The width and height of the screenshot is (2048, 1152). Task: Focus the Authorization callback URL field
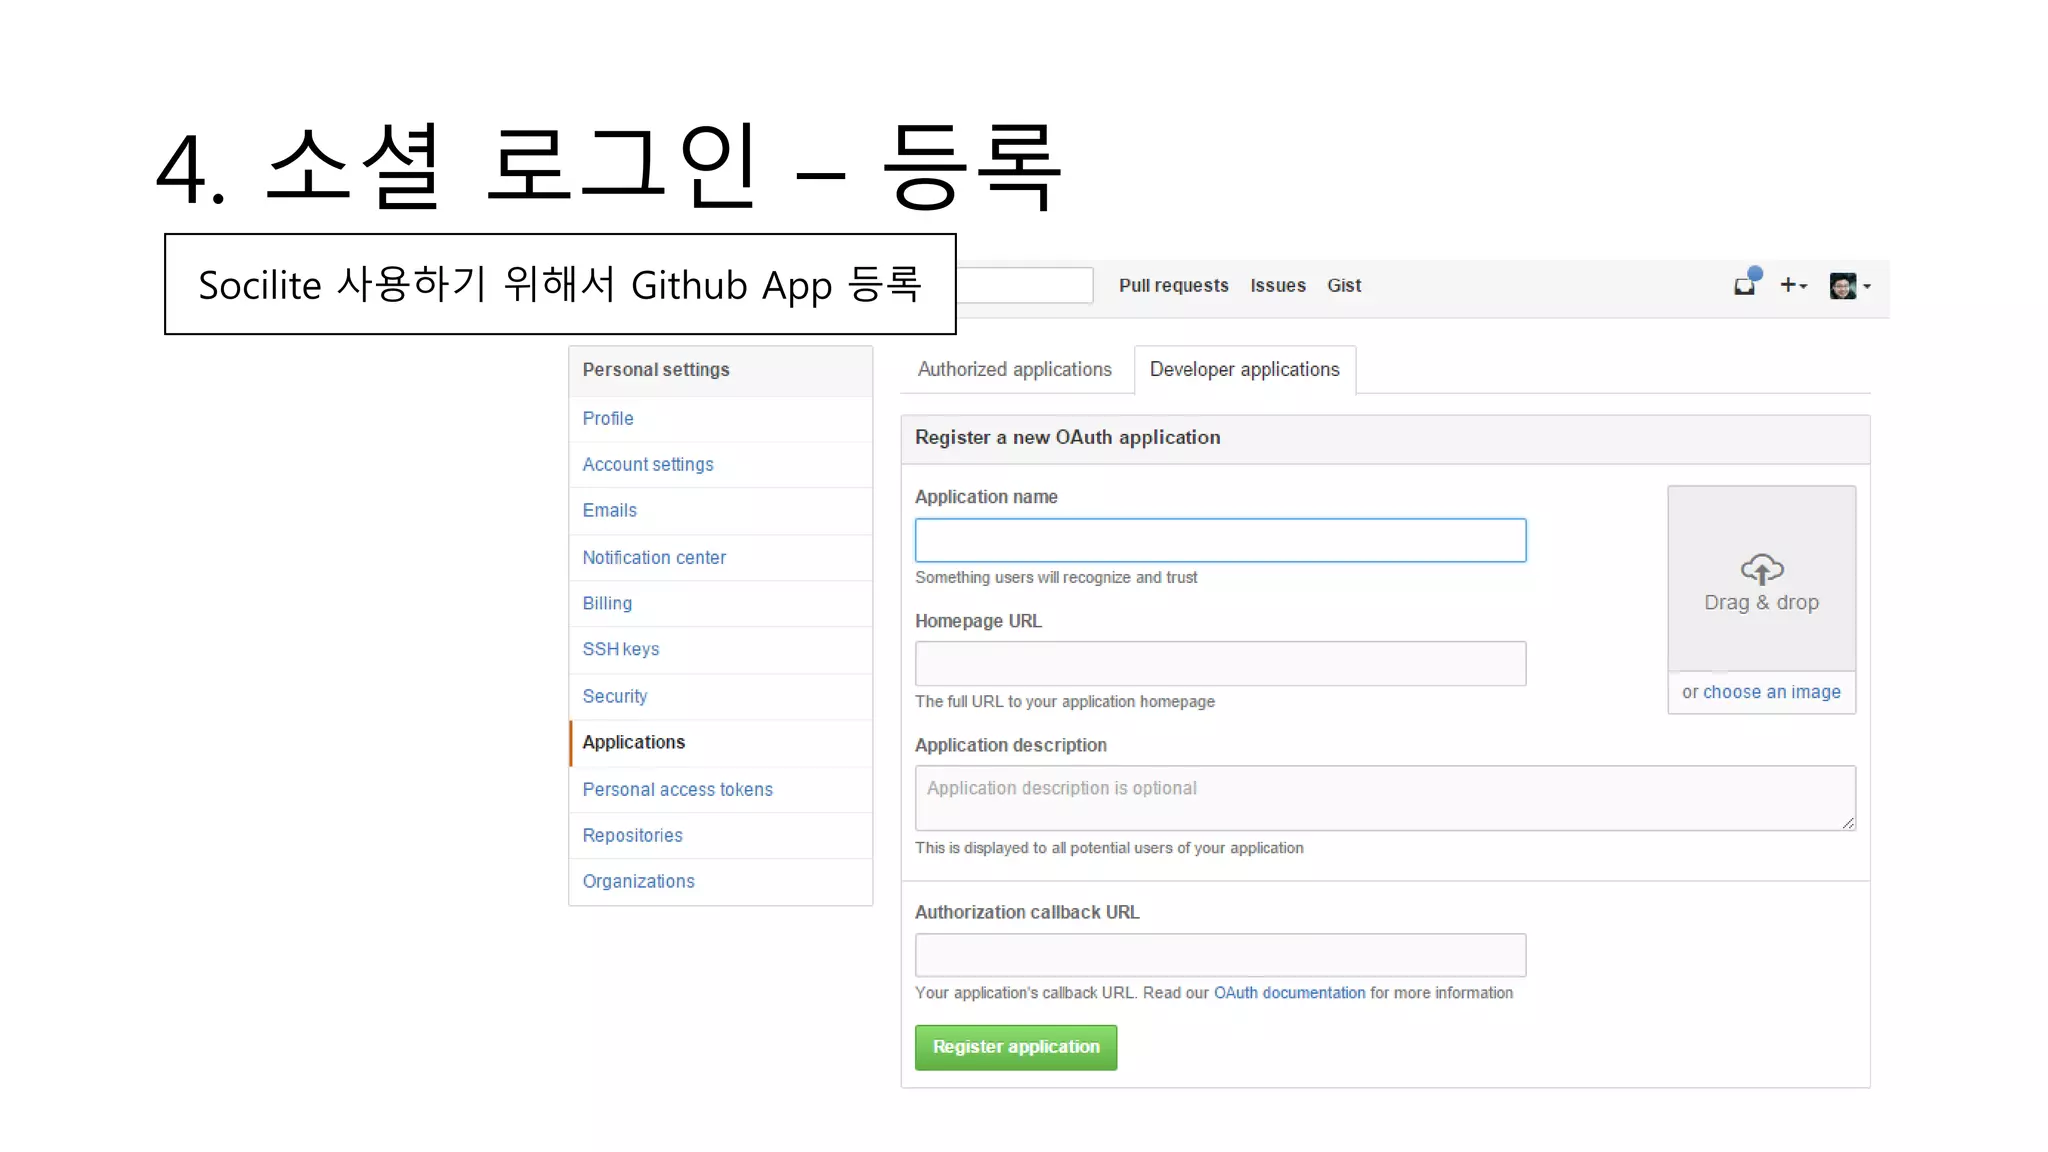(x=1220, y=955)
